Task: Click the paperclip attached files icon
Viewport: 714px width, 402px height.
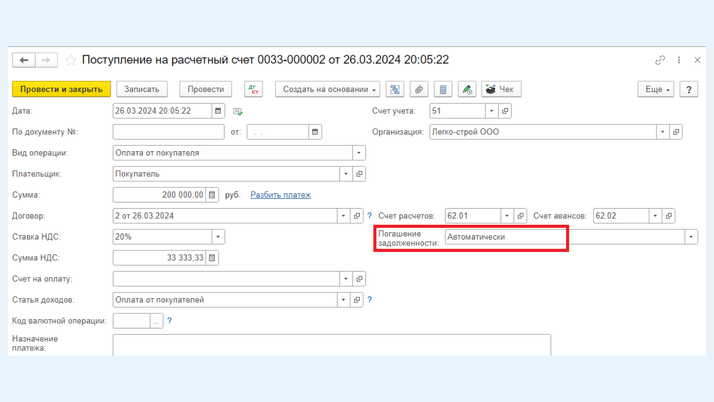Action: (419, 89)
